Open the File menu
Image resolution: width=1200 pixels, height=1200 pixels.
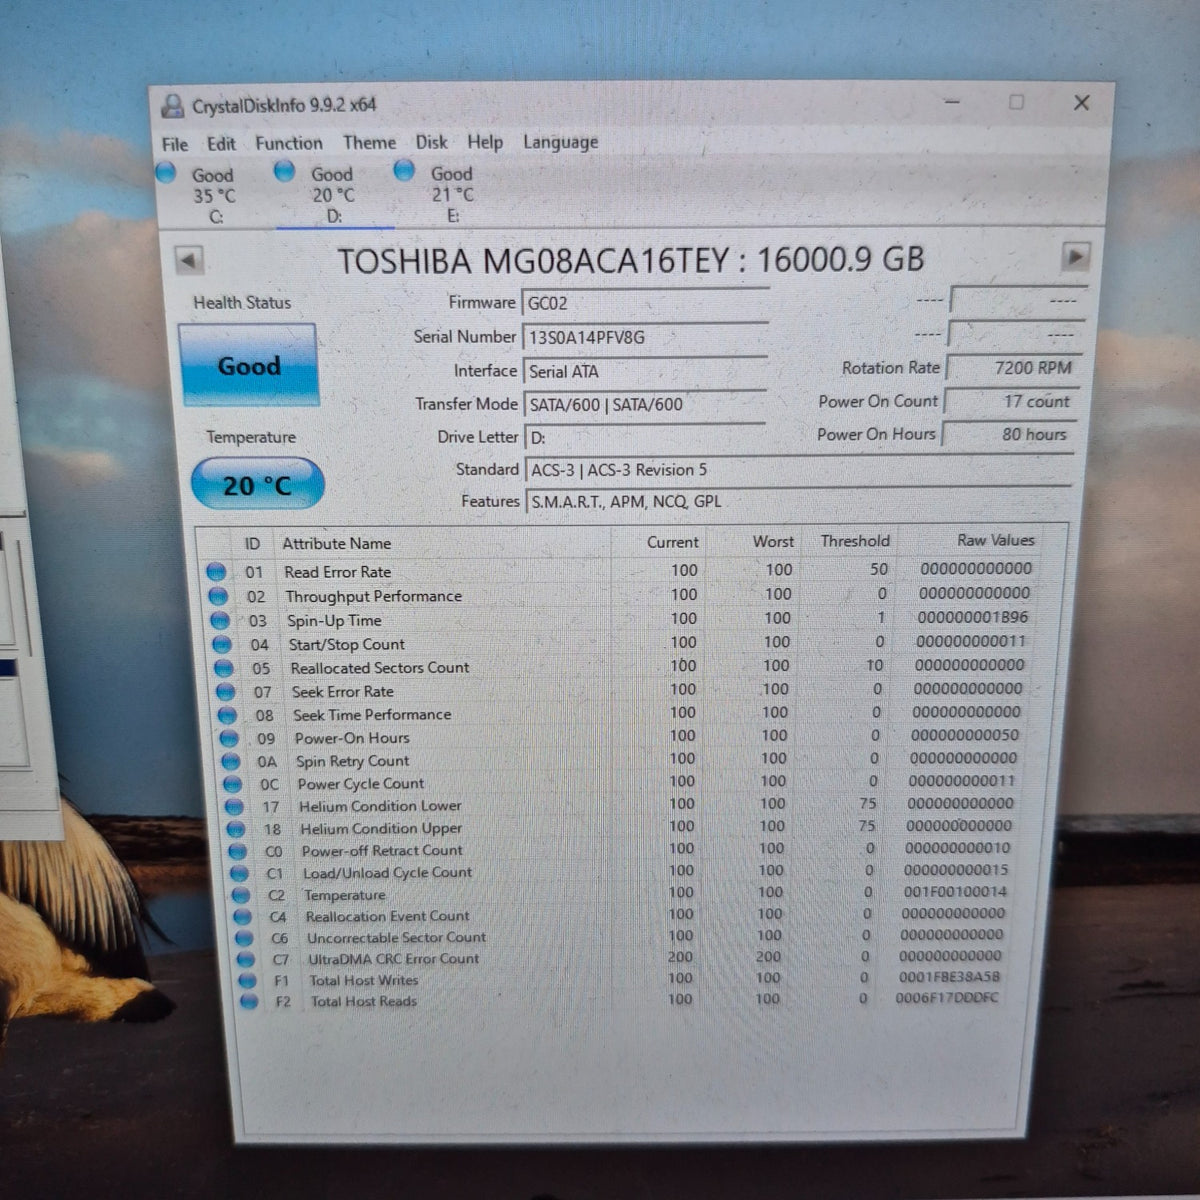(x=175, y=144)
